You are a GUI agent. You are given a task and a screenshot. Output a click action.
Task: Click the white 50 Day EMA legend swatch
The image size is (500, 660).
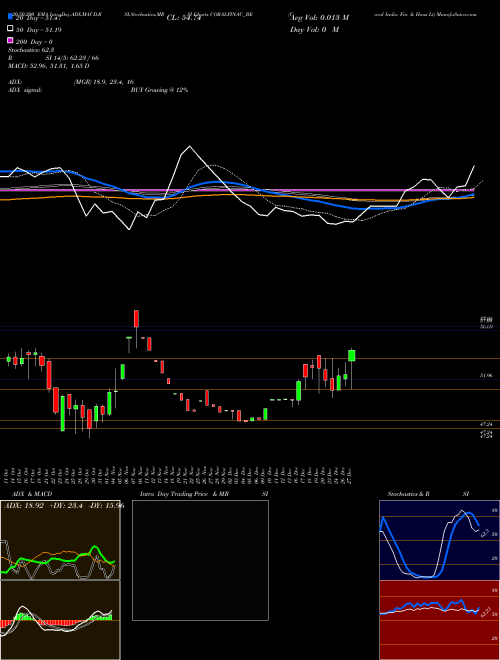10,29
